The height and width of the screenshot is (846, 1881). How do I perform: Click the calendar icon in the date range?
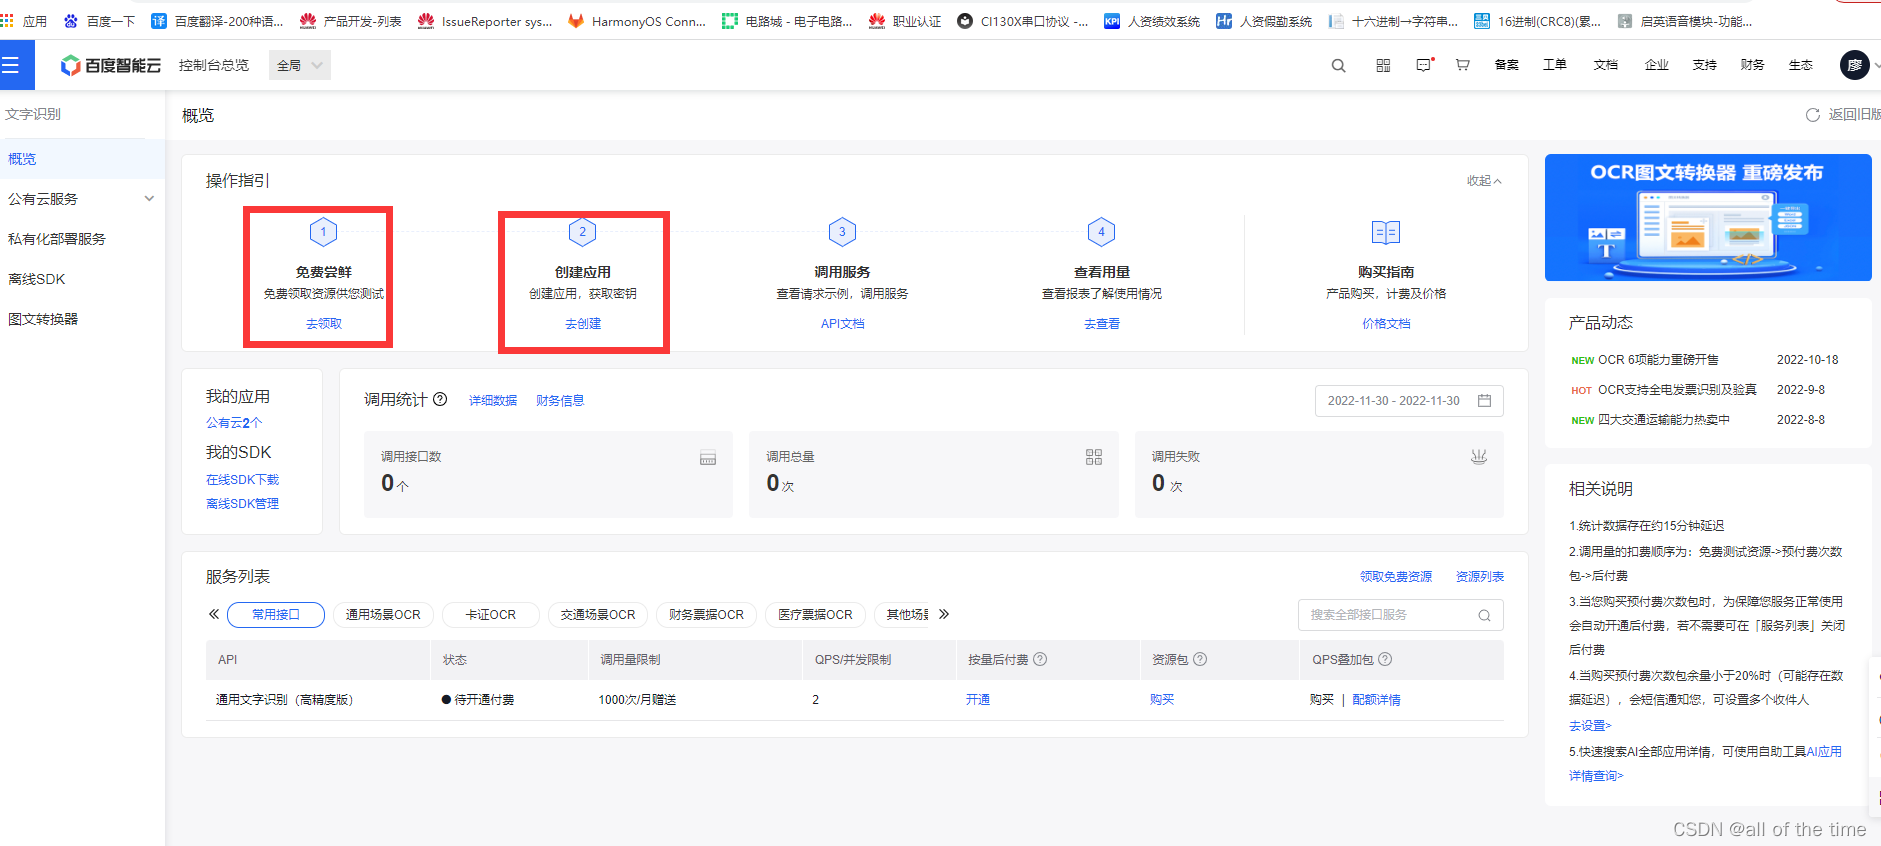(x=1484, y=400)
